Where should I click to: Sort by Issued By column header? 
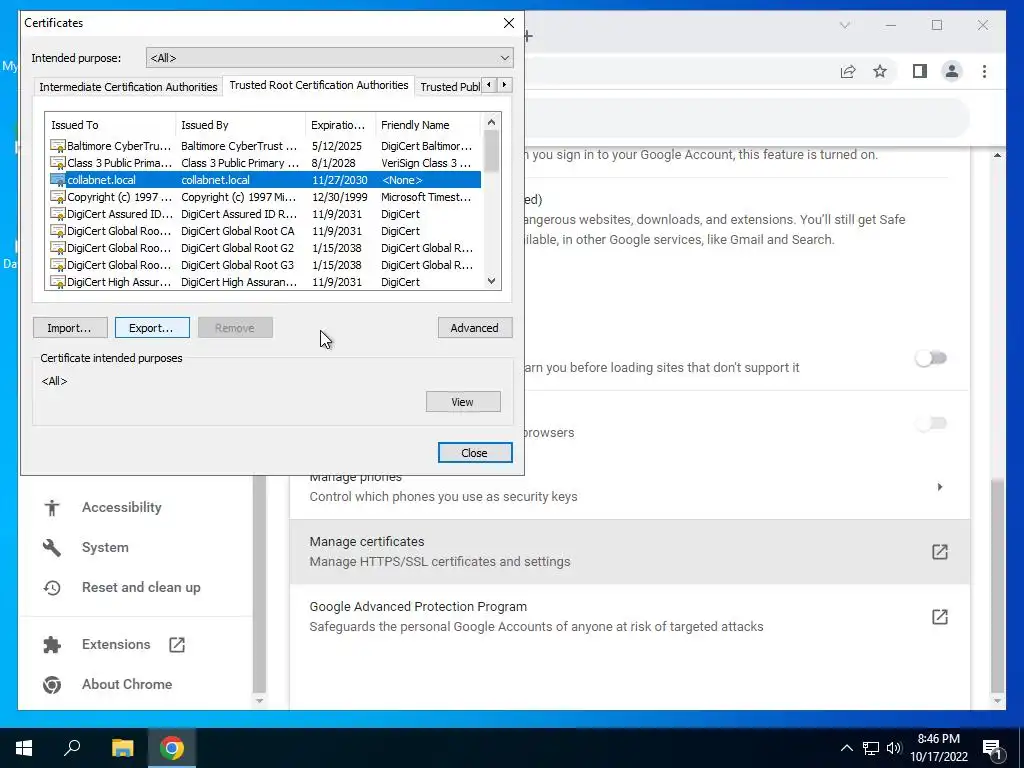(240, 125)
